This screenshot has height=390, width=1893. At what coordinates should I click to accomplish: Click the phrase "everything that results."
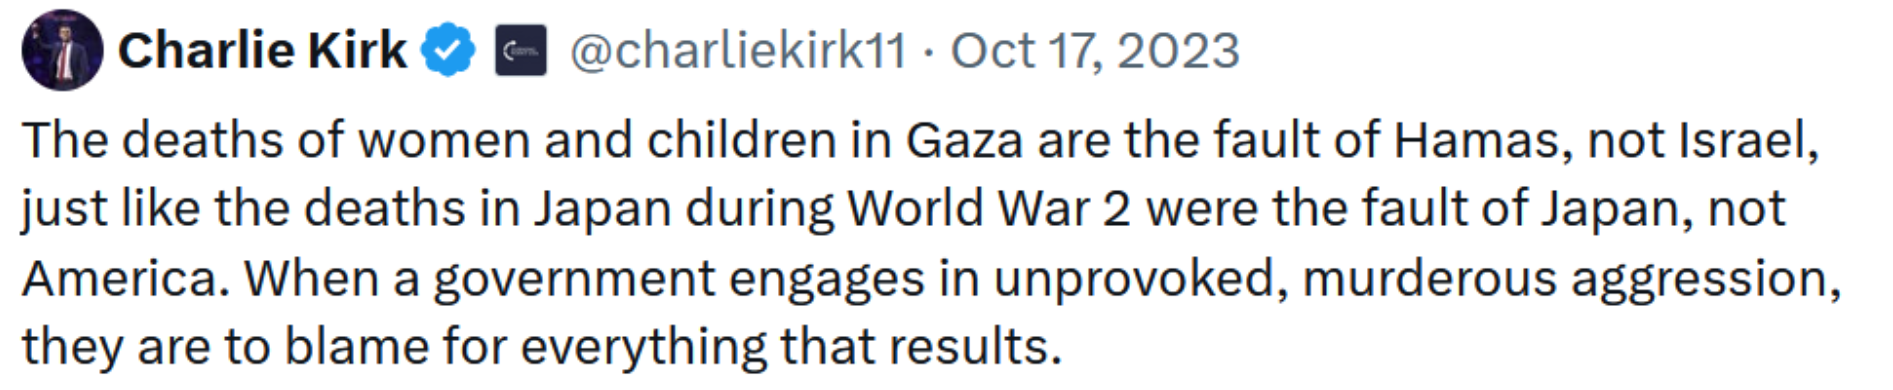click(x=791, y=349)
